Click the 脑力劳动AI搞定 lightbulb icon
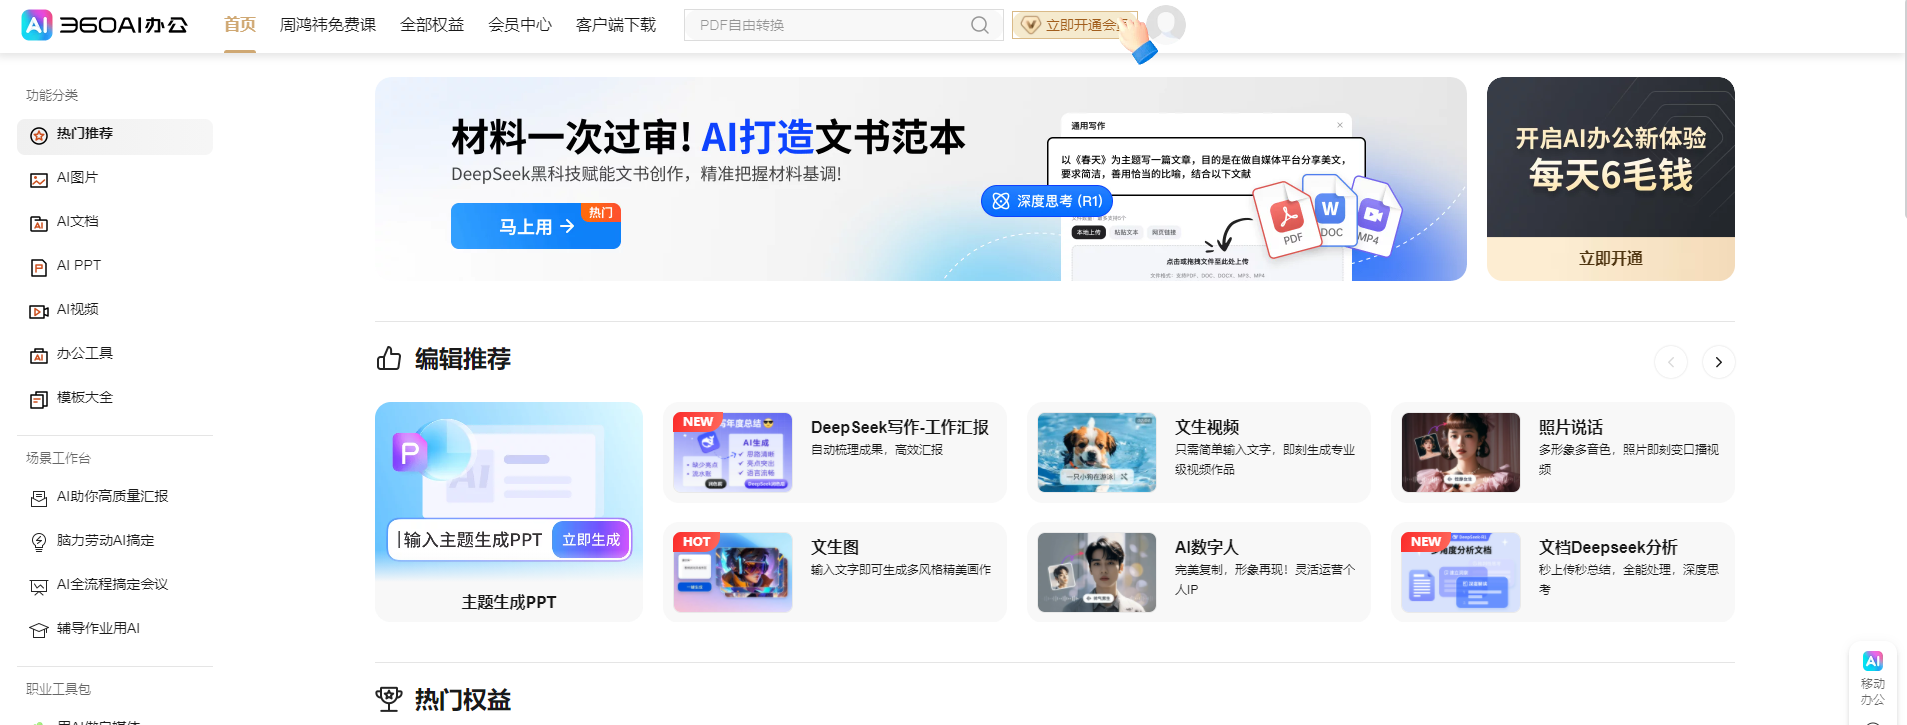This screenshot has height=725, width=1907. coord(39,543)
